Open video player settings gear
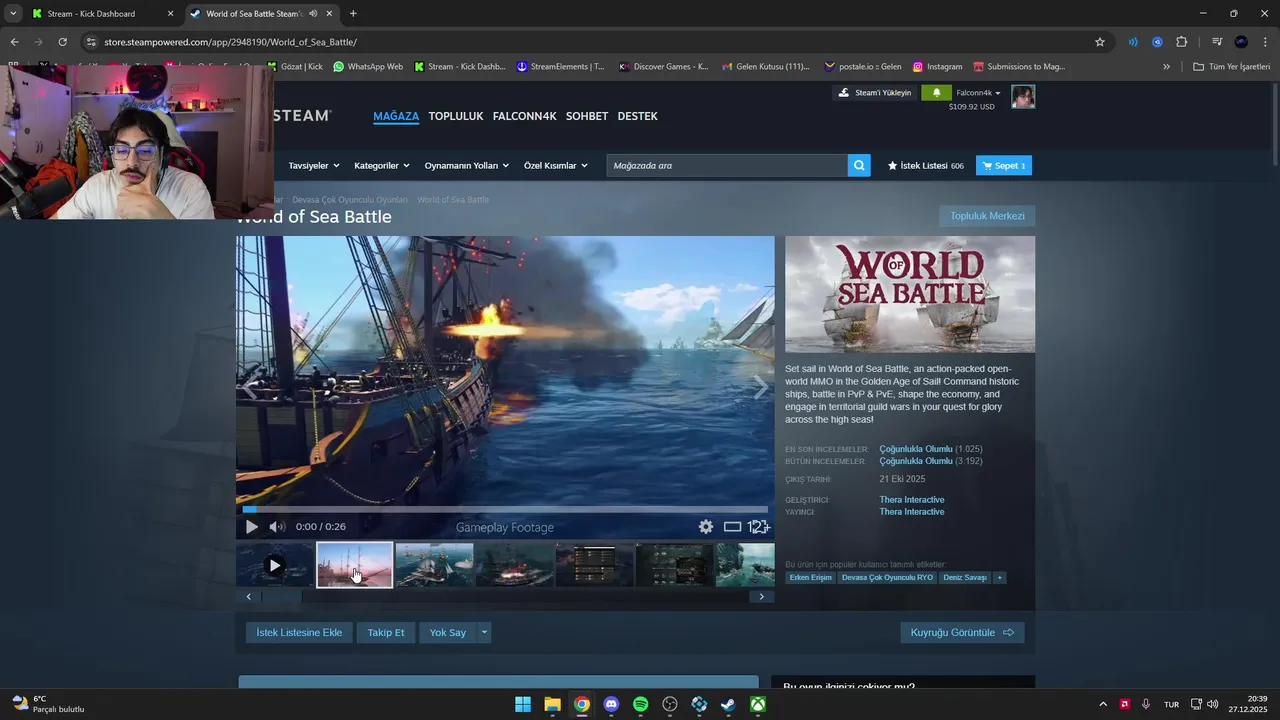The image size is (1280, 720). click(x=706, y=527)
